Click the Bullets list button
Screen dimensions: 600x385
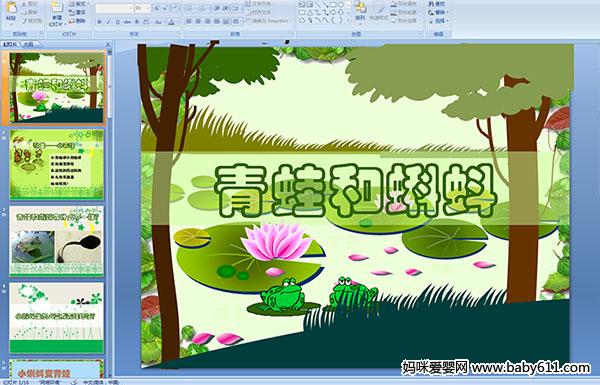click(190, 8)
